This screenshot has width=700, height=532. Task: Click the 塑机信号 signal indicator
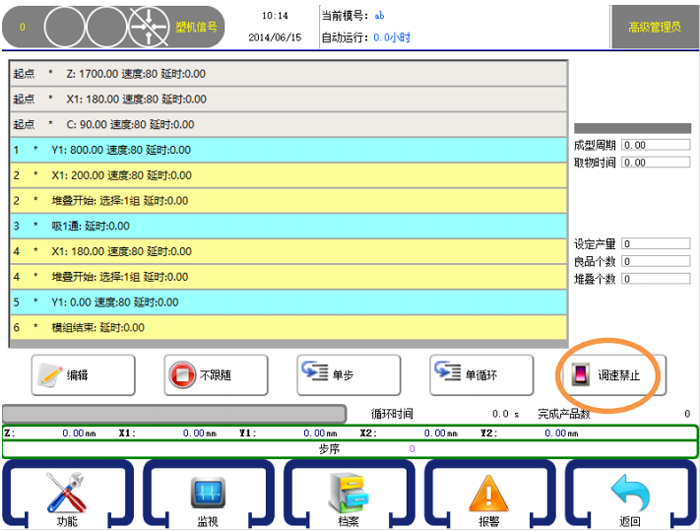[195, 27]
